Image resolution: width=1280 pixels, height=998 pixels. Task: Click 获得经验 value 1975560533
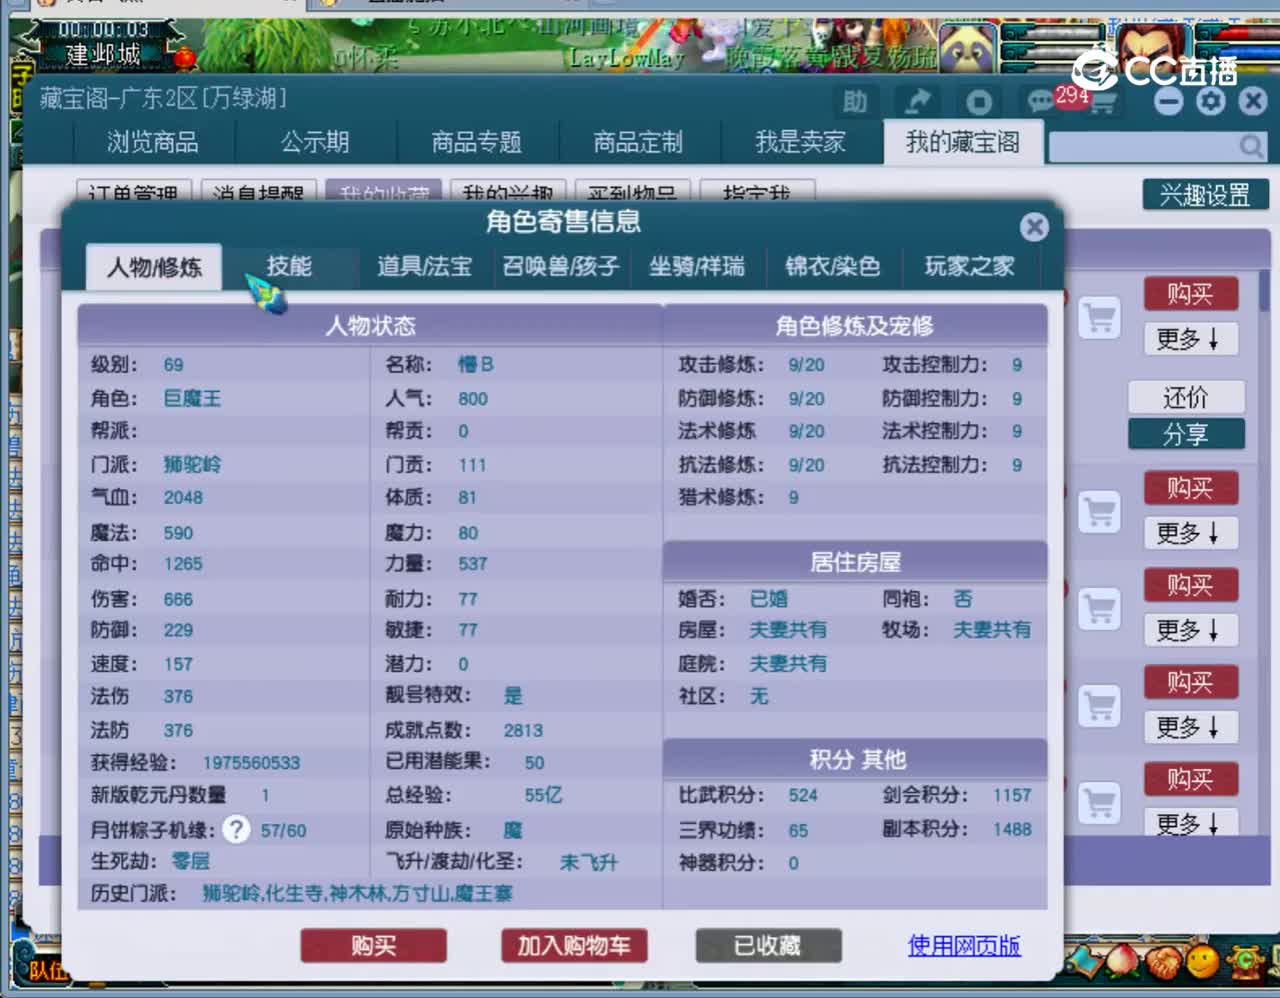click(x=251, y=763)
